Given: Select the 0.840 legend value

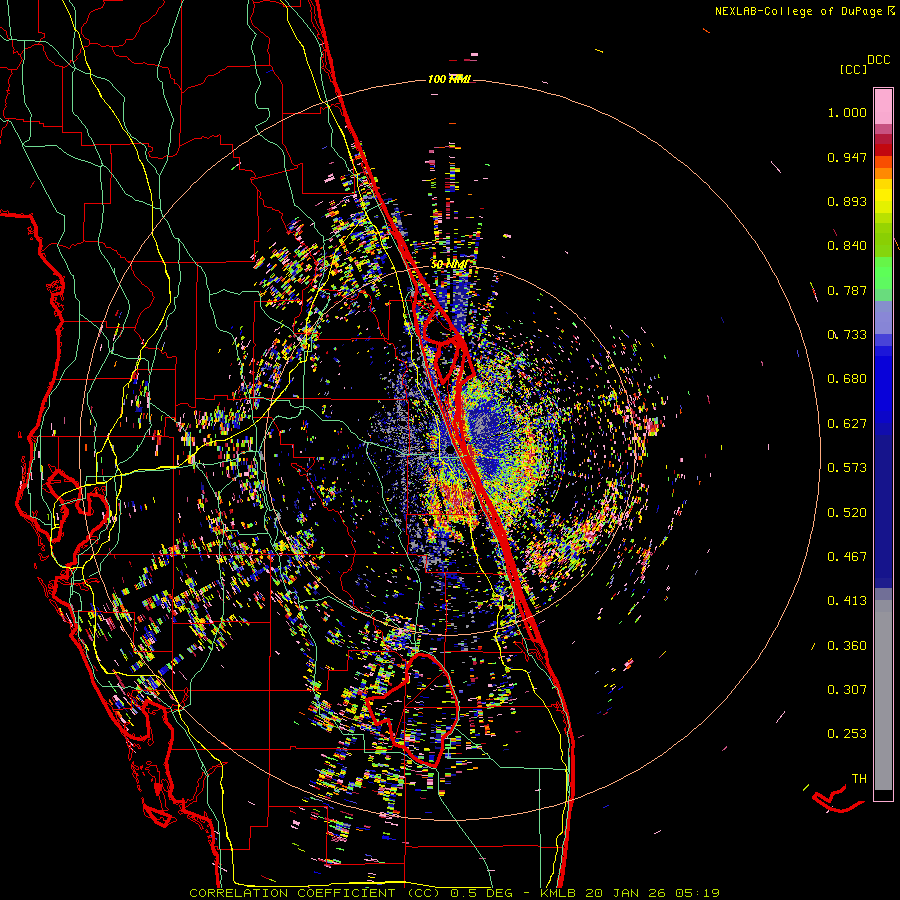Looking at the screenshot, I should coord(847,246).
